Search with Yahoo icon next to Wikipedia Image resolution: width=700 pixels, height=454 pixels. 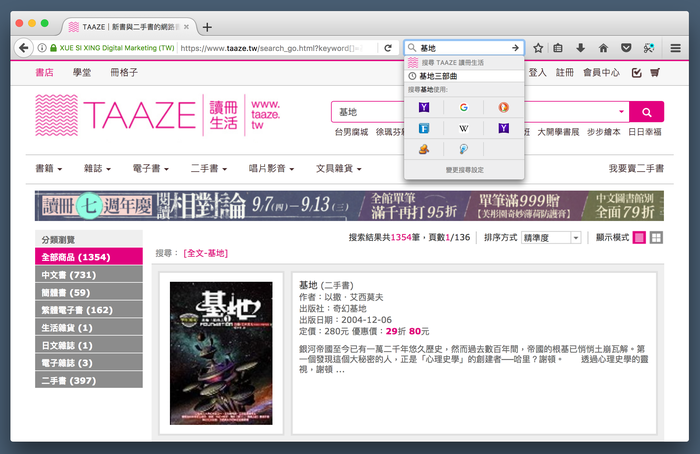point(504,129)
